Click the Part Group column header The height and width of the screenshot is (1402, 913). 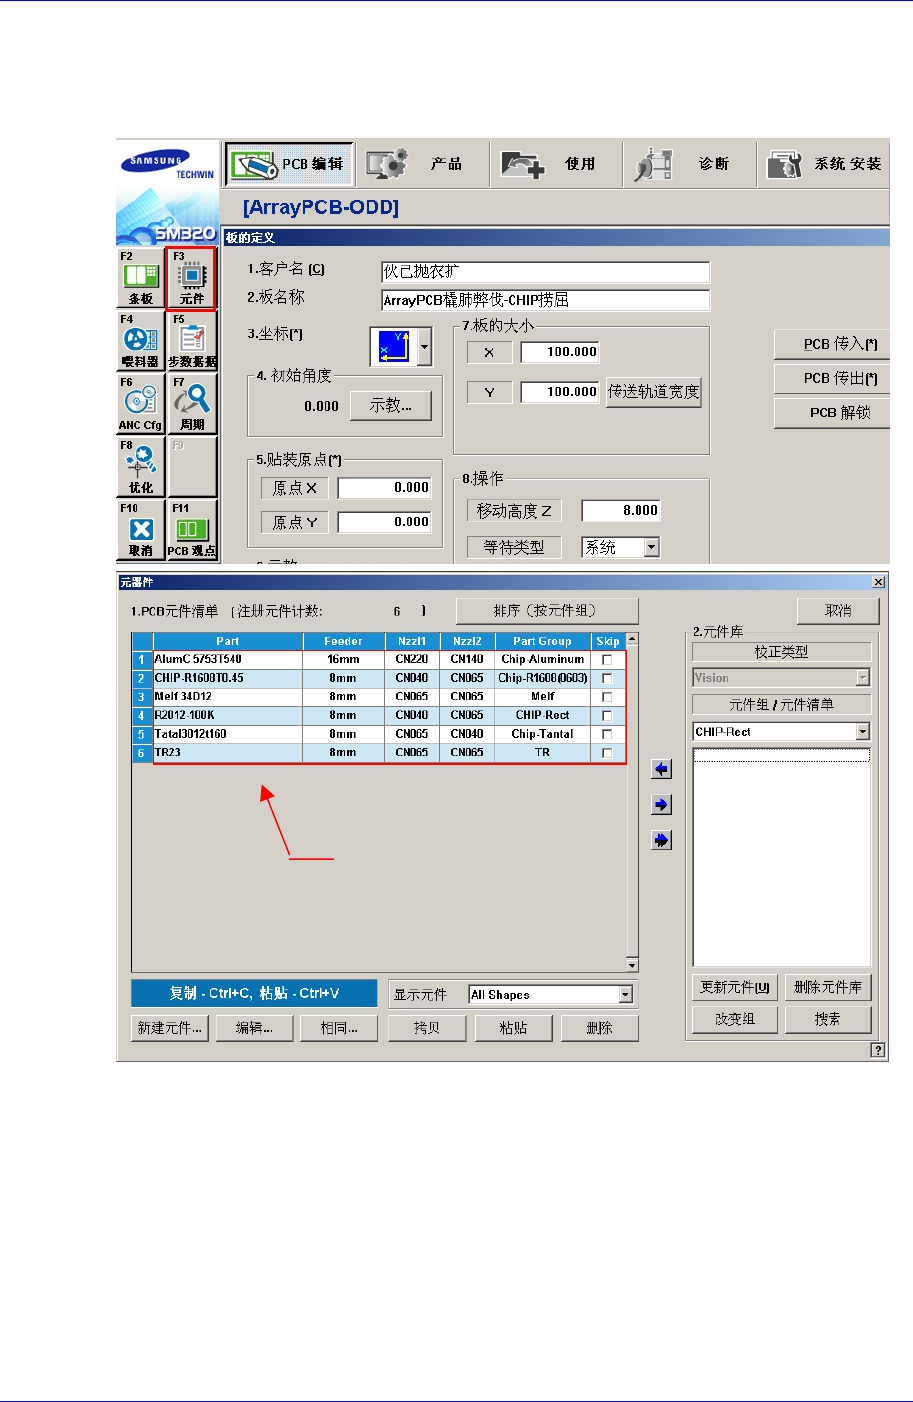542,641
